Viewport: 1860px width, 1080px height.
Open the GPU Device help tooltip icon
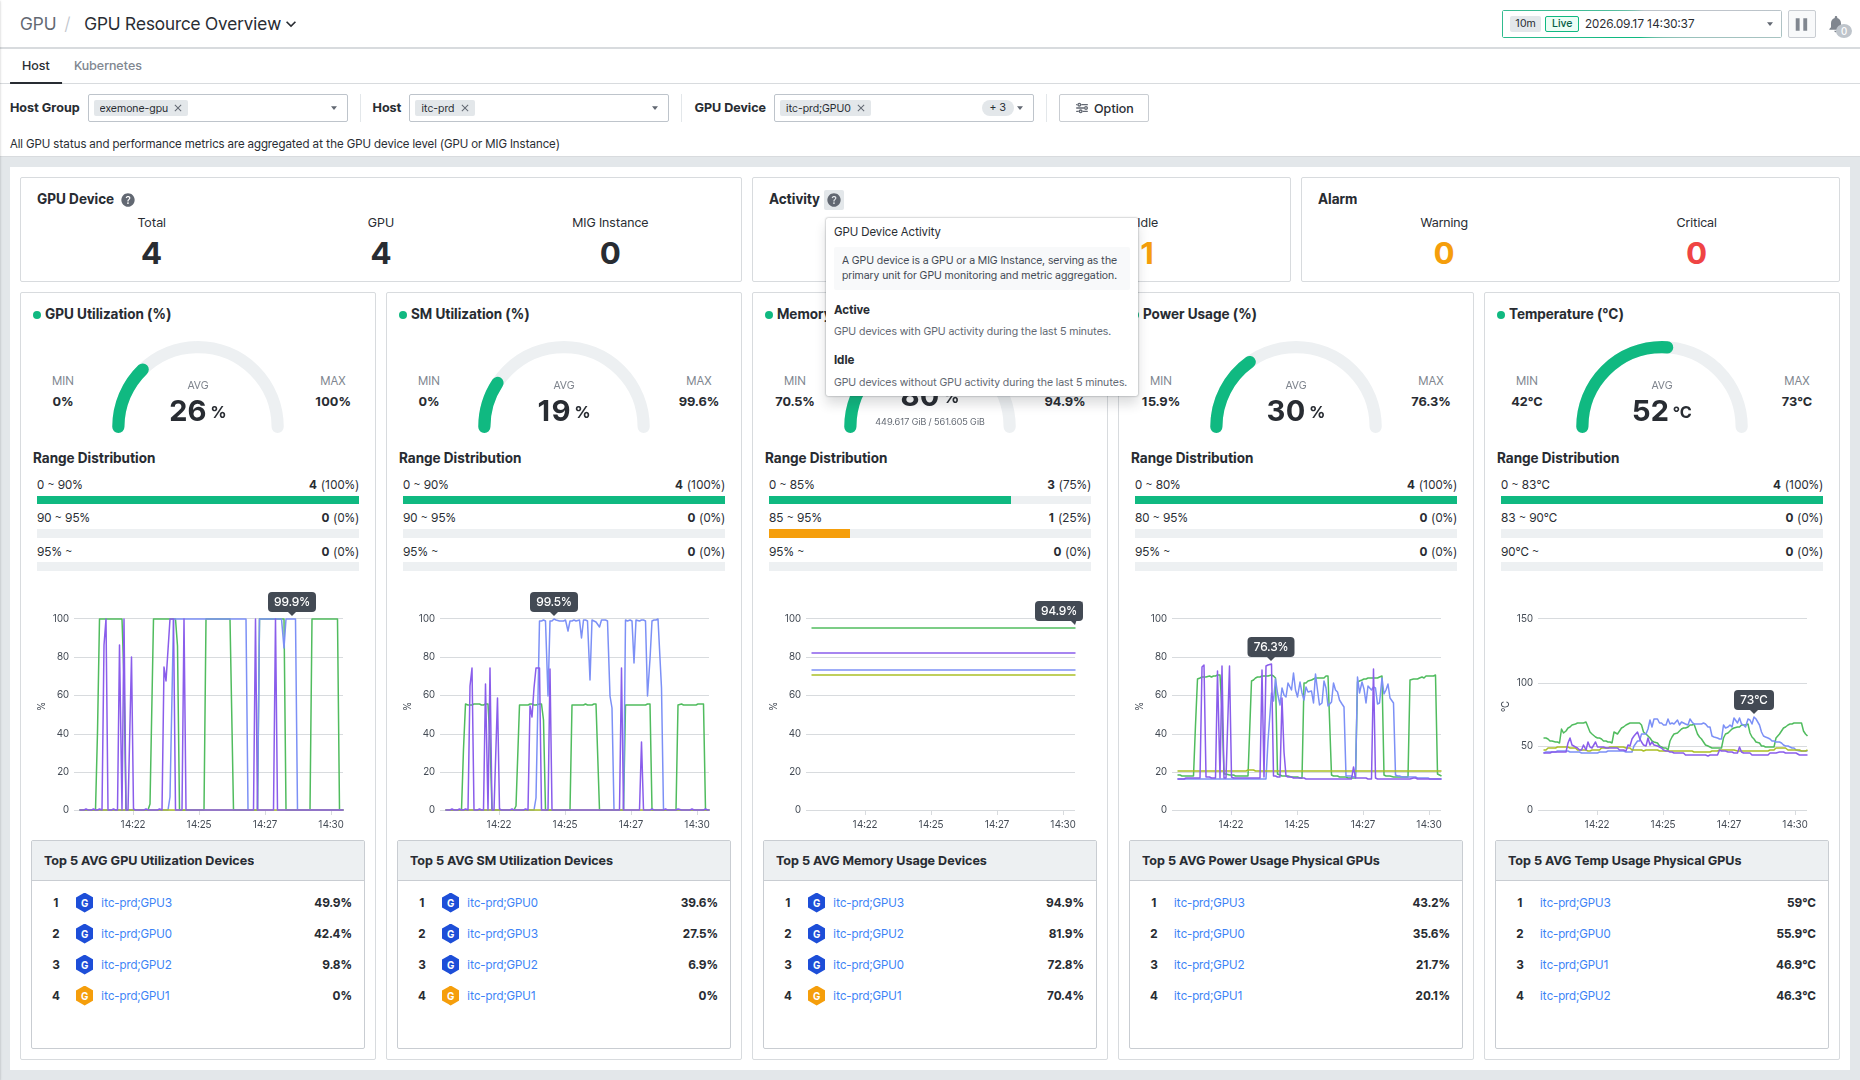[128, 200]
